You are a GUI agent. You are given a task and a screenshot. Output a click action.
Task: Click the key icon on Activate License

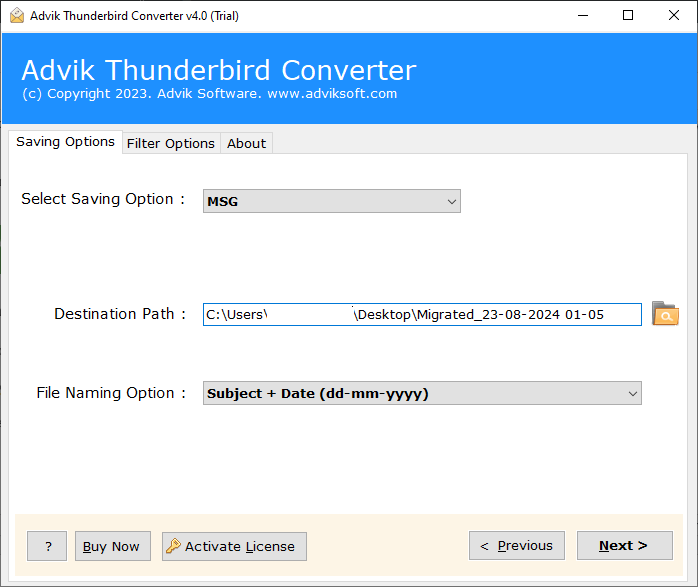click(173, 546)
